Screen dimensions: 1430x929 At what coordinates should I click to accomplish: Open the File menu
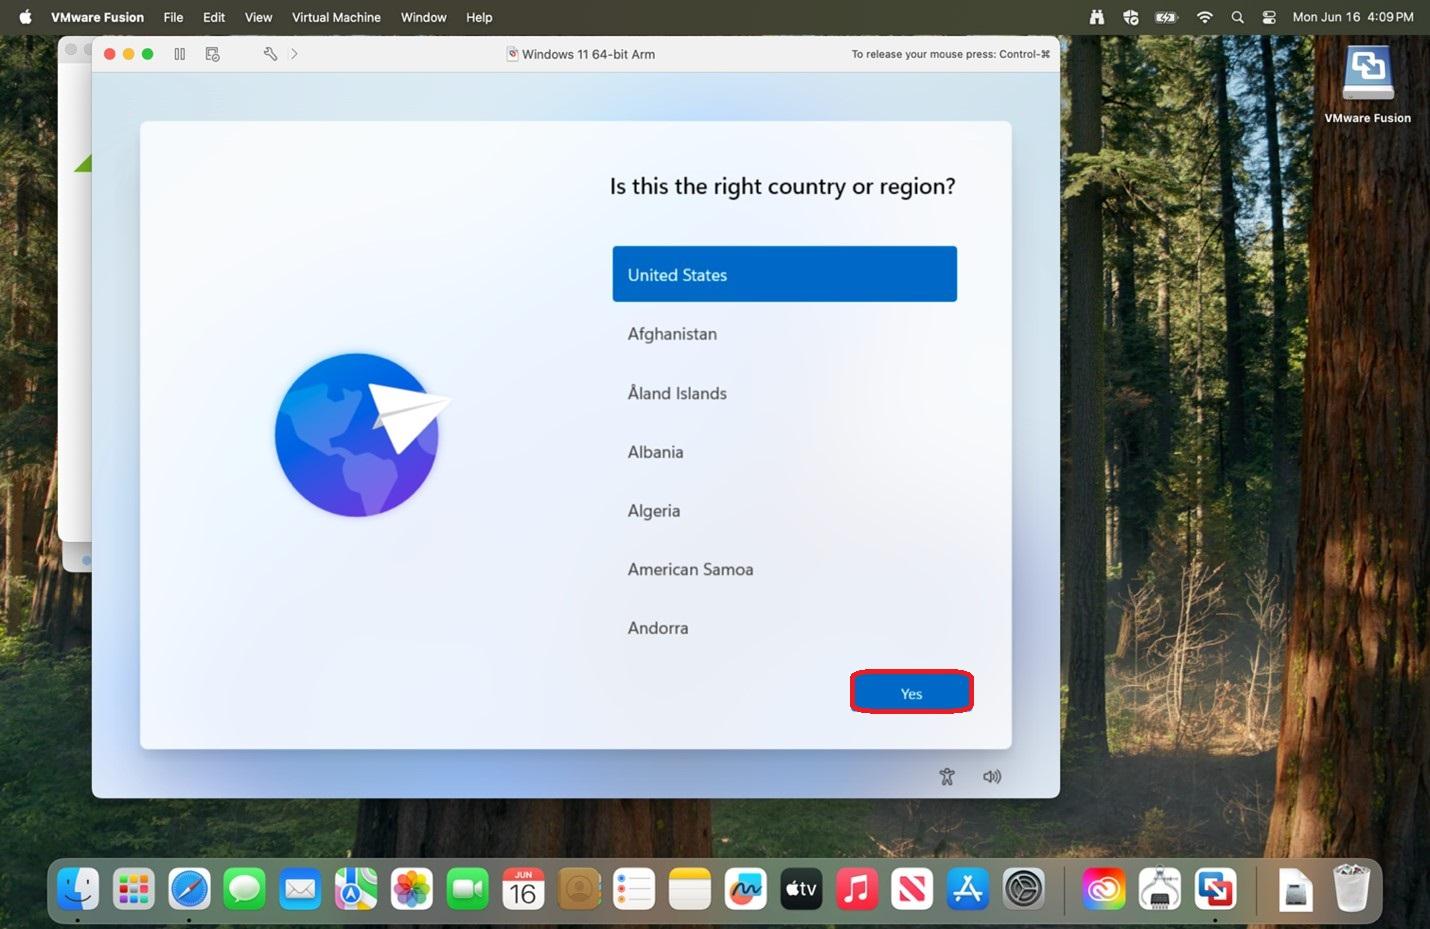(173, 17)
